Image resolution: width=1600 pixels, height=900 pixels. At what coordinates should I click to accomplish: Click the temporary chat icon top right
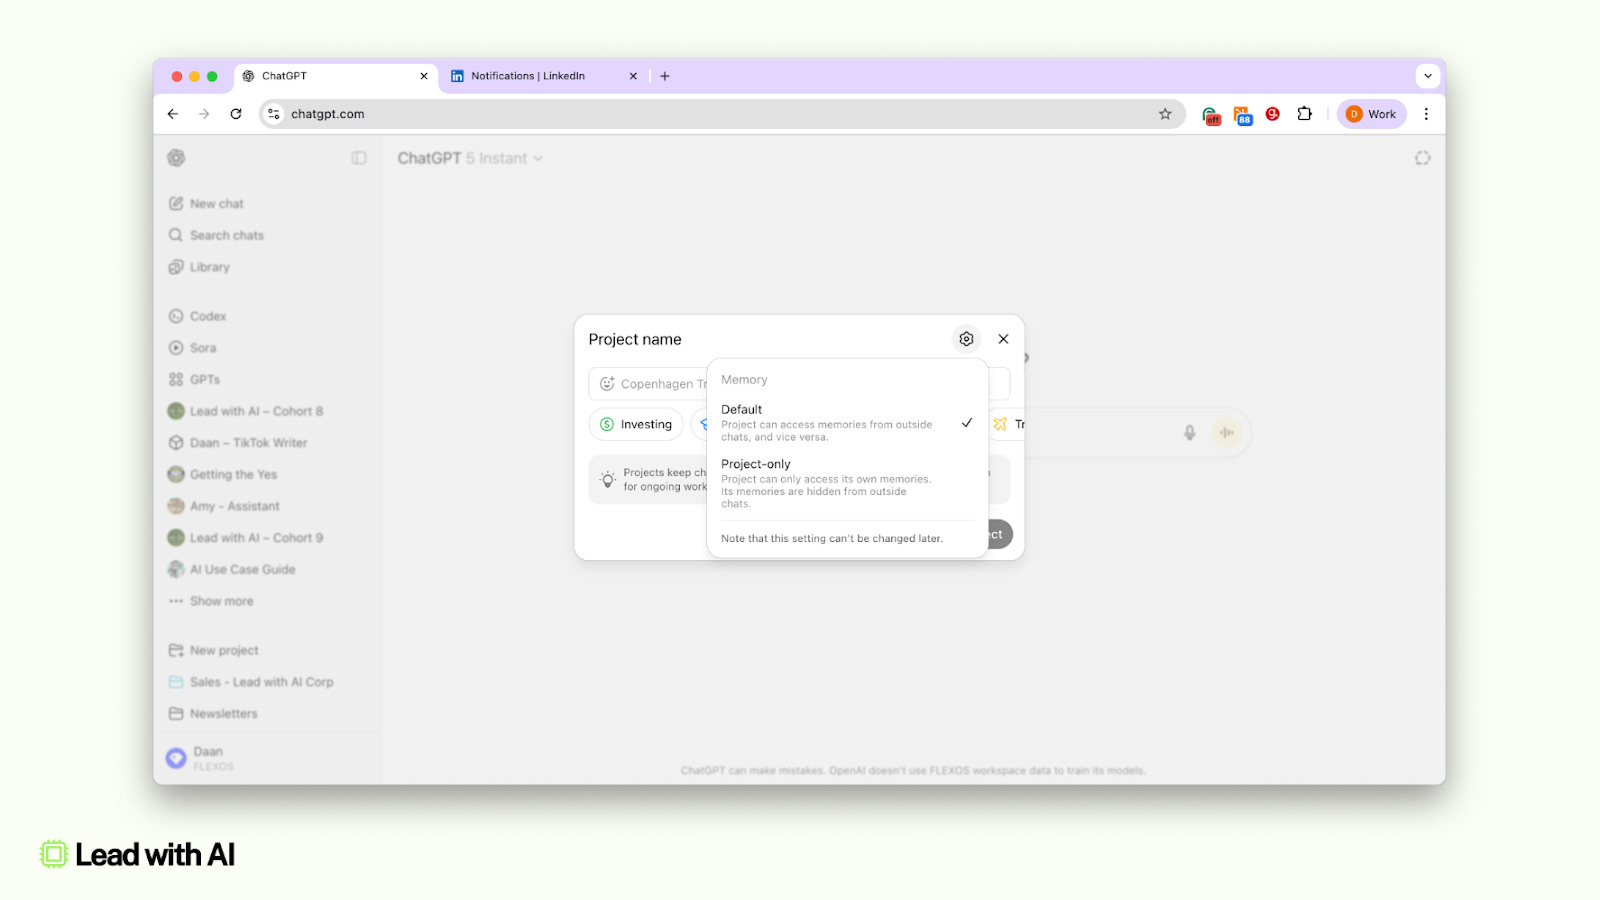coord(1422,158)
